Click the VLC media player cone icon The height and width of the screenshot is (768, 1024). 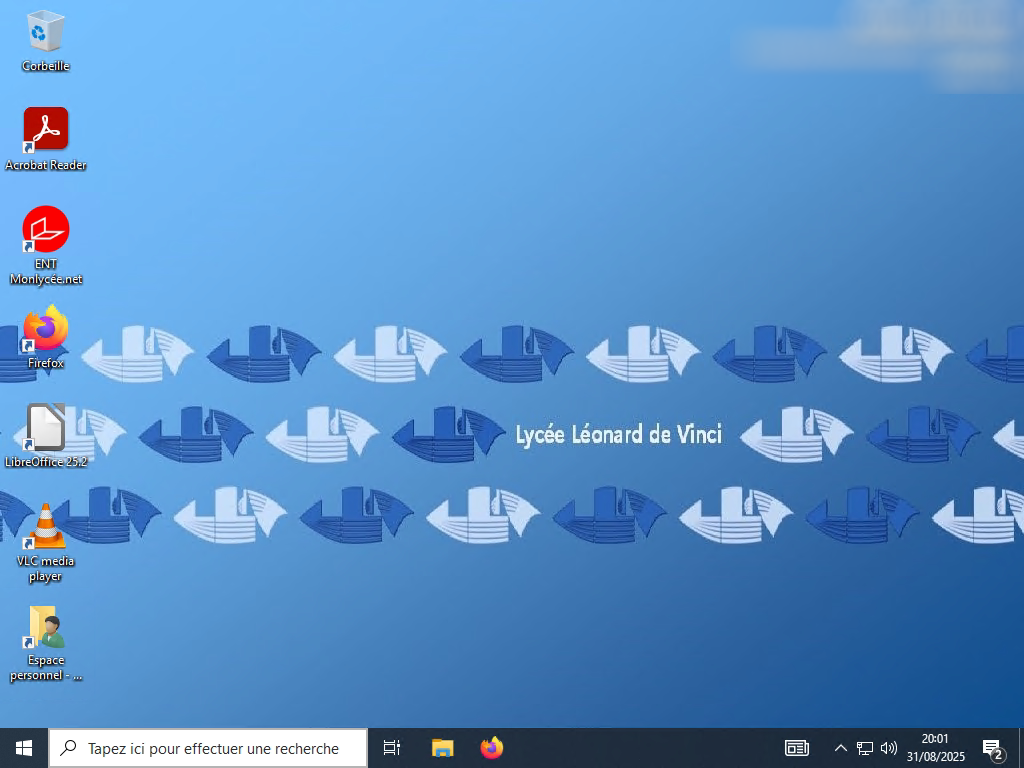pos(45,527)
